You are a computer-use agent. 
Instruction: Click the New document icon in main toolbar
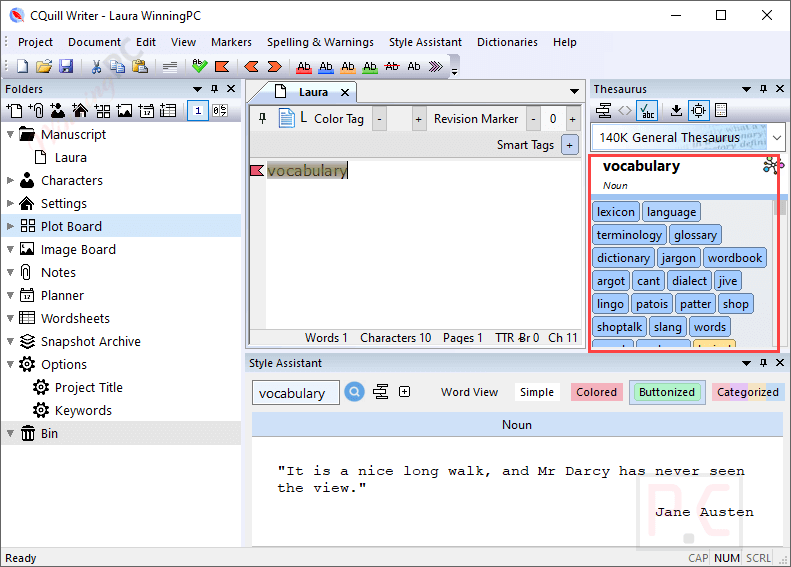point(23,66)
